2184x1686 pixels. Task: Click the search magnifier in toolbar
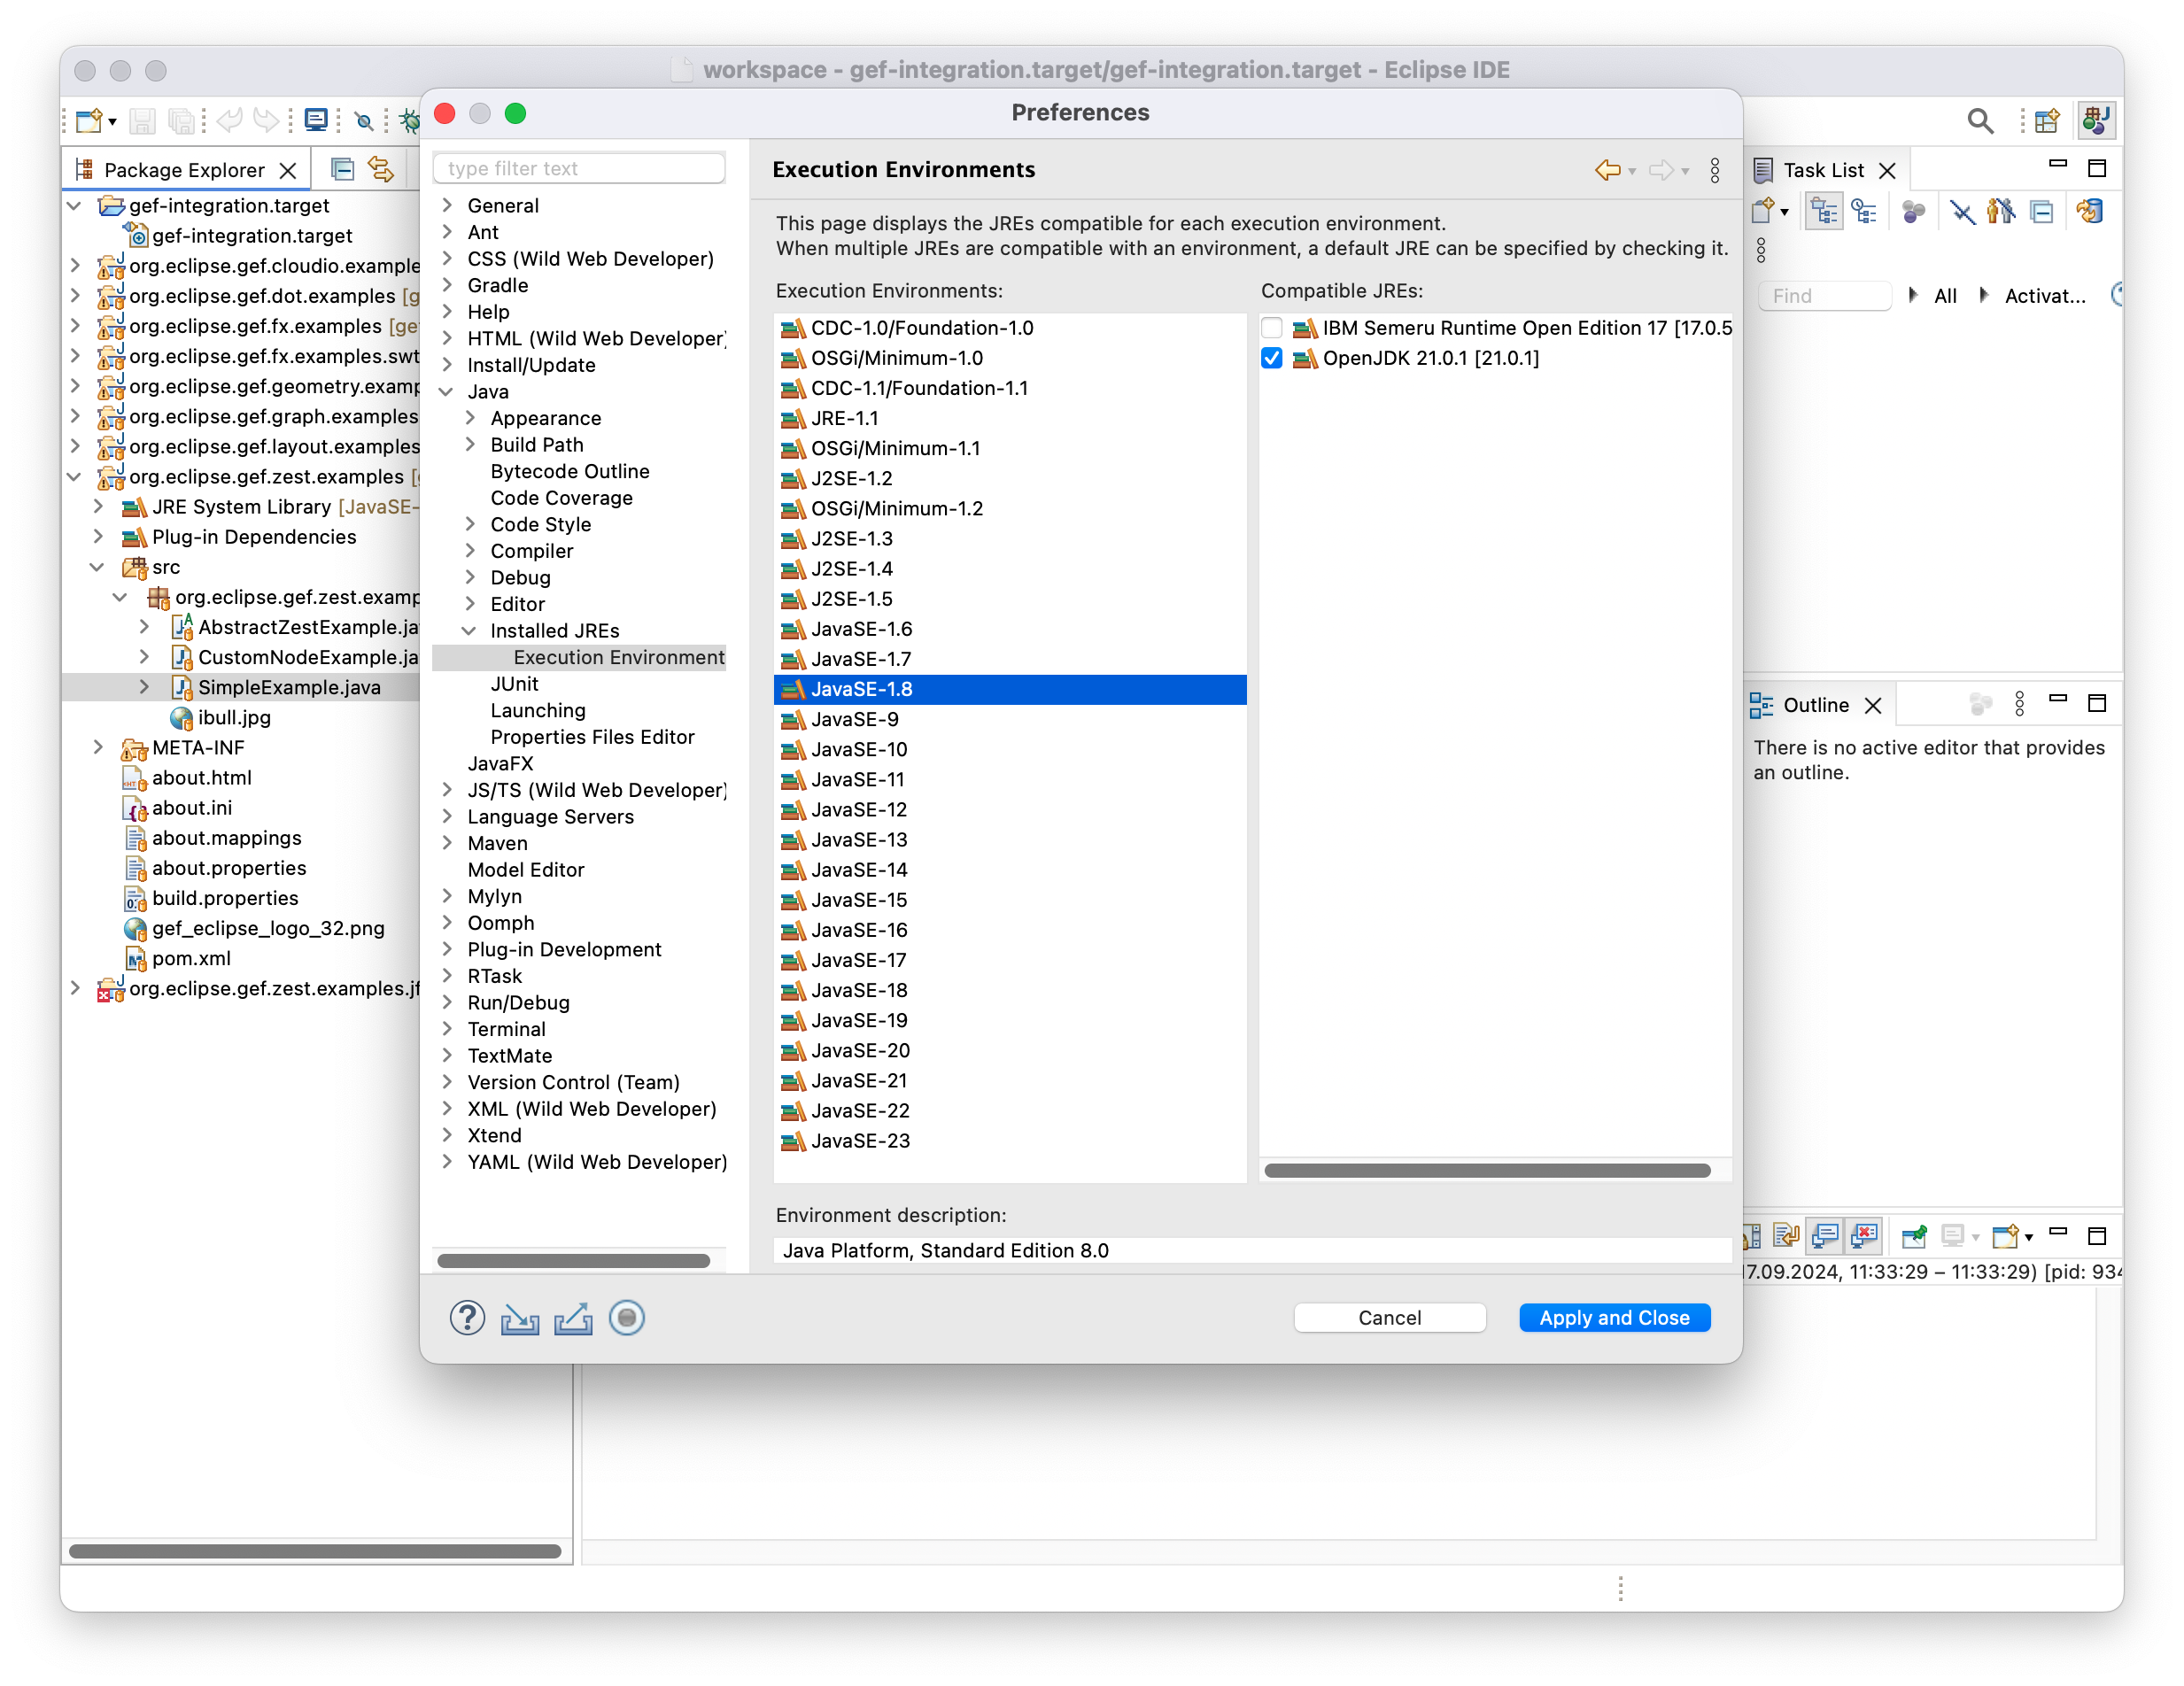point(1980,121)
